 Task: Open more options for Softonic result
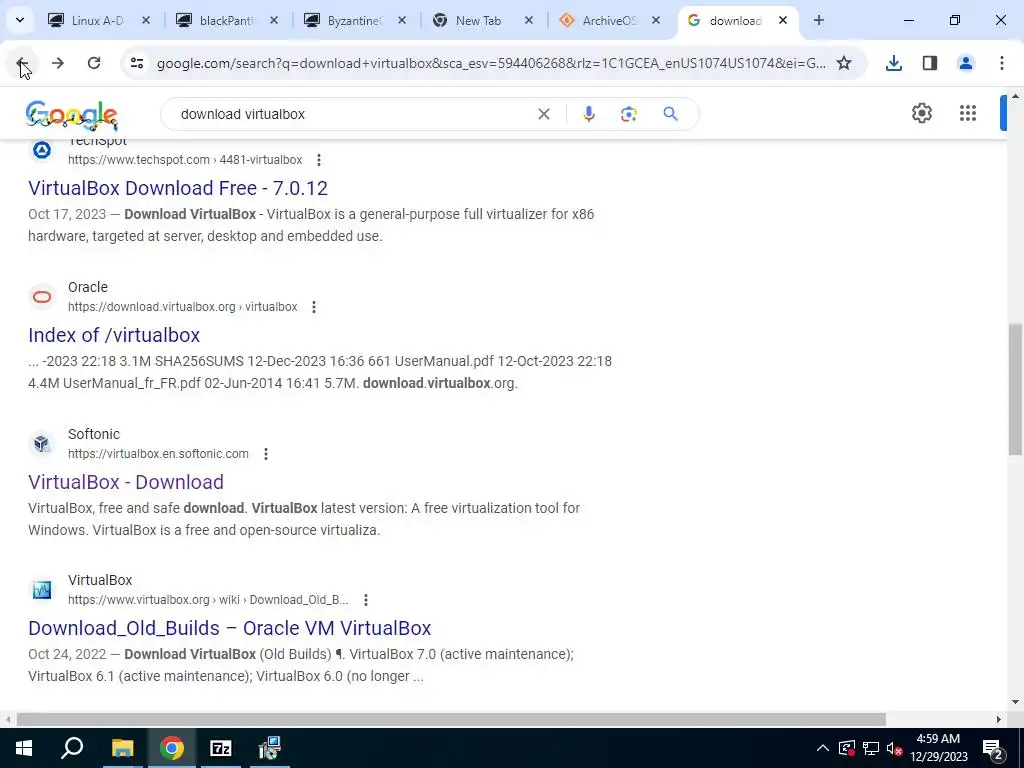(266, 454)
